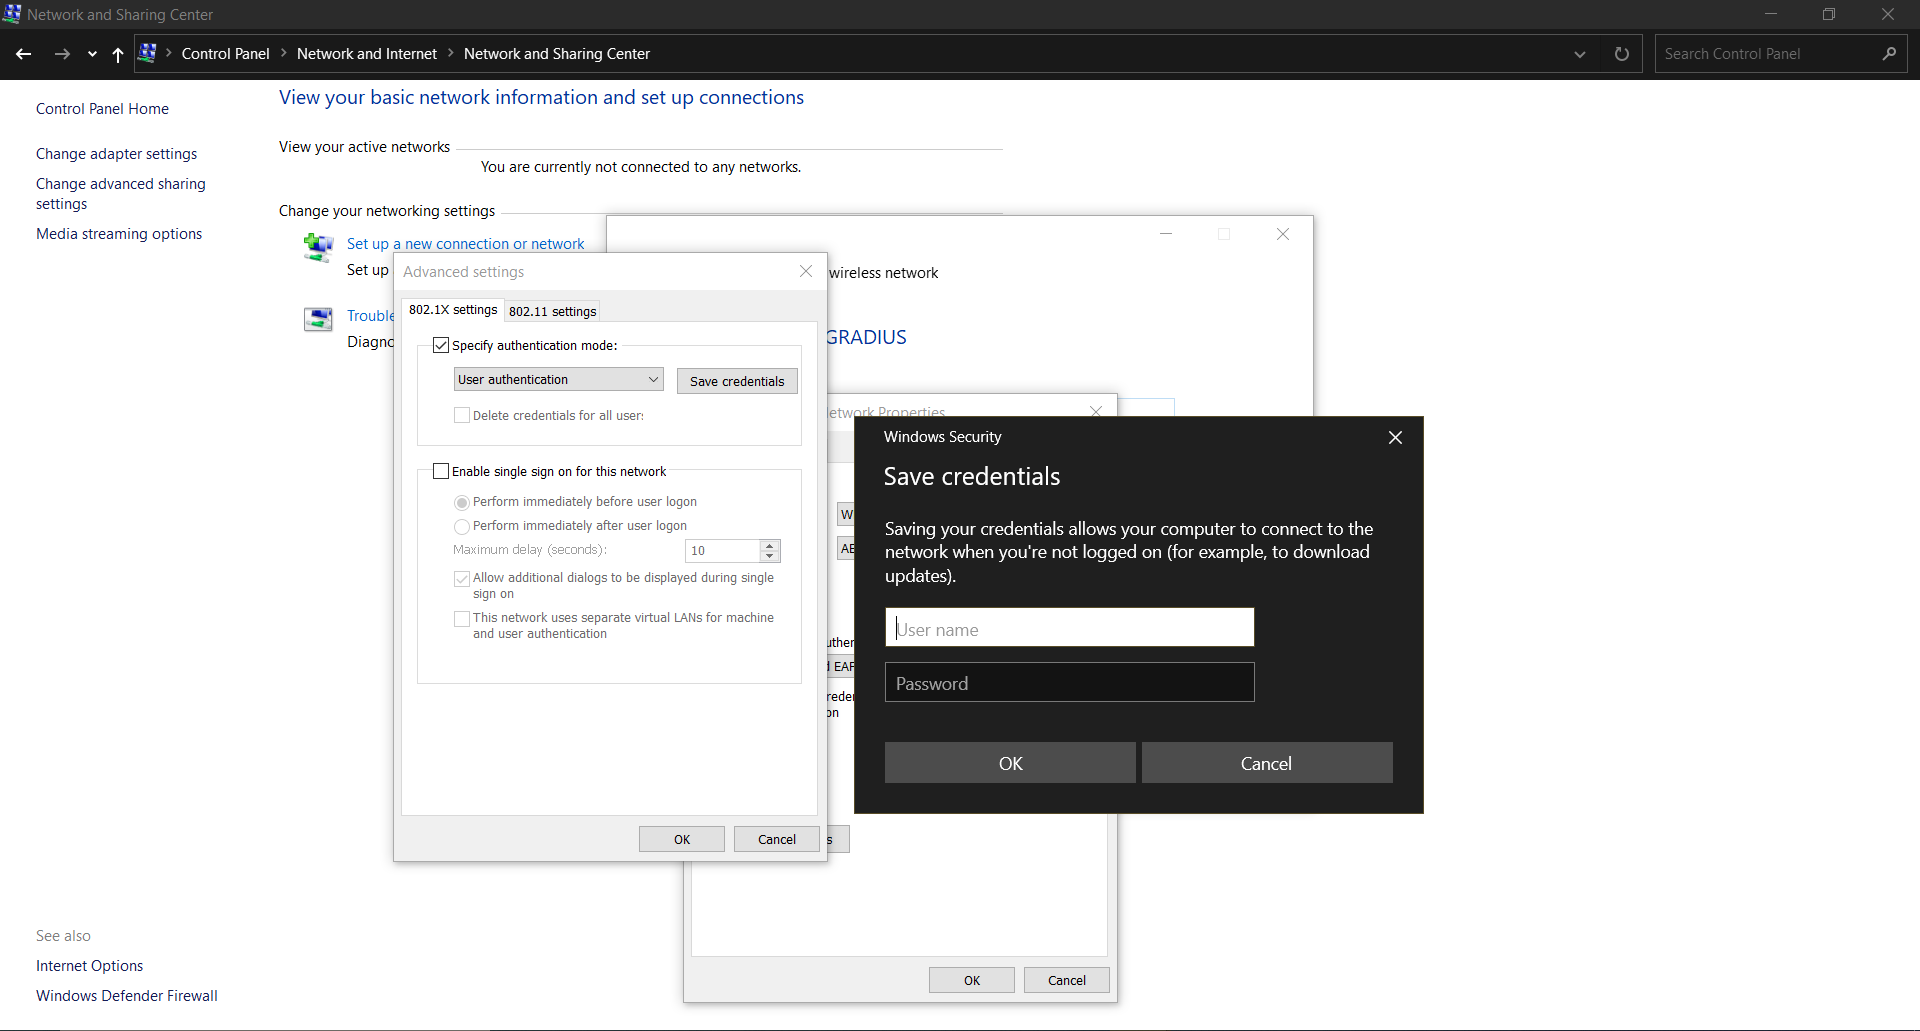Select Perform immediately before user logon

(462, 502)
